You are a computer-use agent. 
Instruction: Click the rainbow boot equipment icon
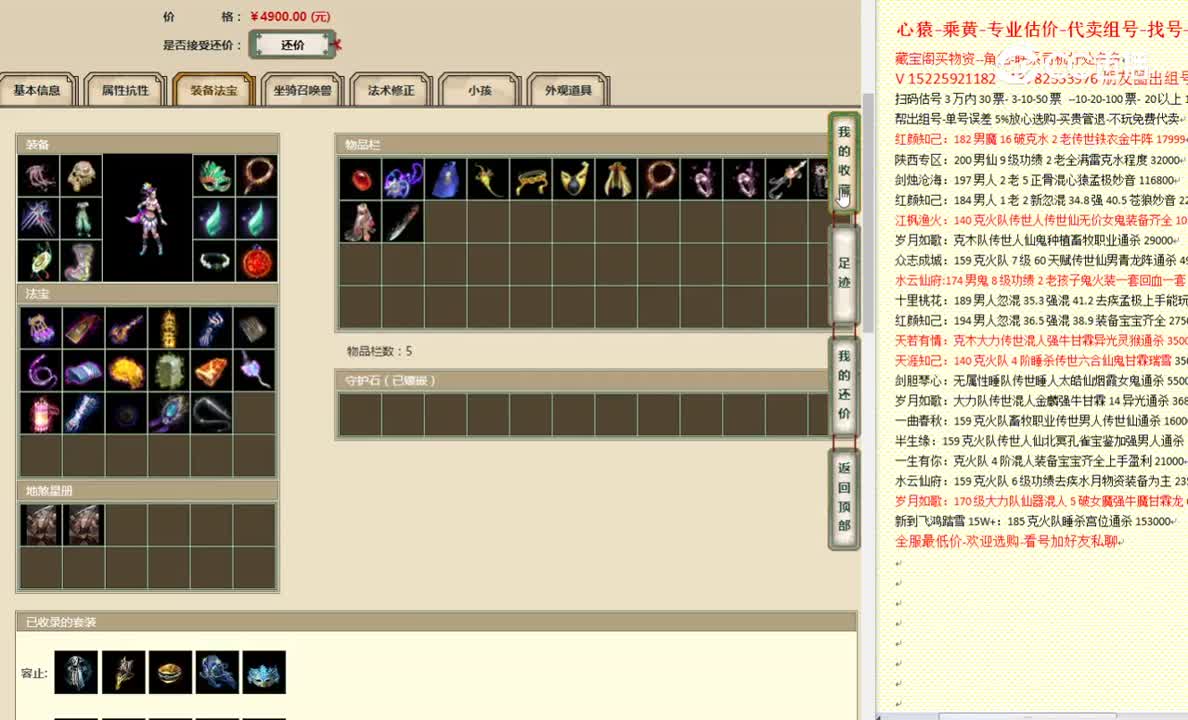point(81,261)
